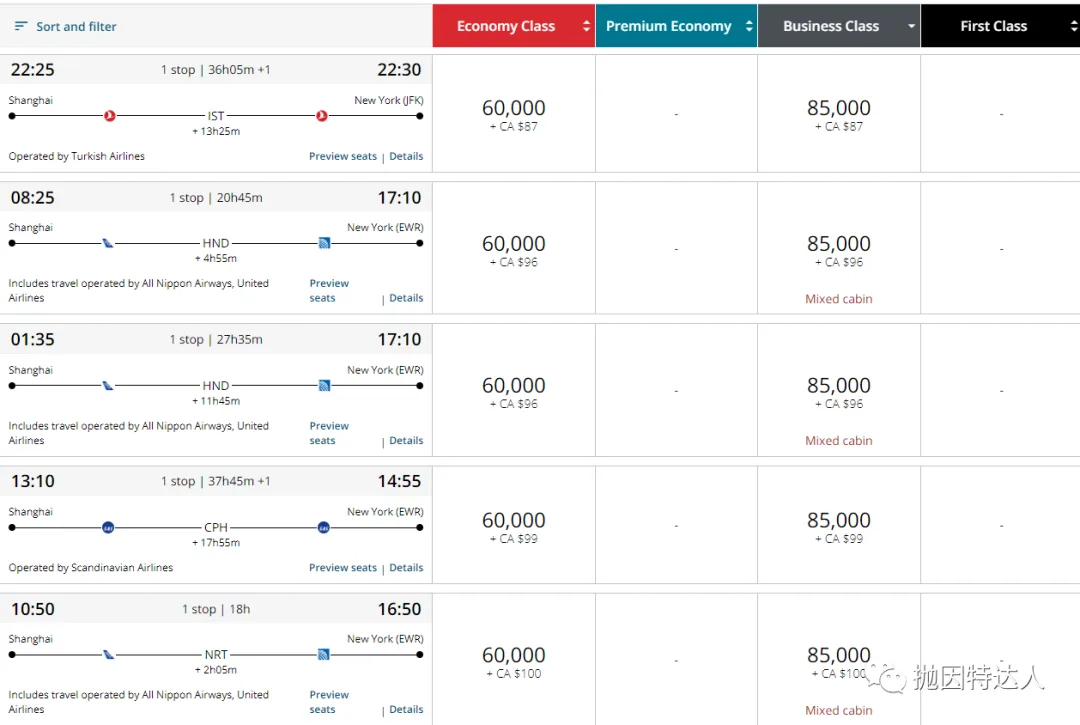This screenshot has height=725, width=1080.
Task: Open Details for Turkish Airlines flight
Action: (406, 157)
